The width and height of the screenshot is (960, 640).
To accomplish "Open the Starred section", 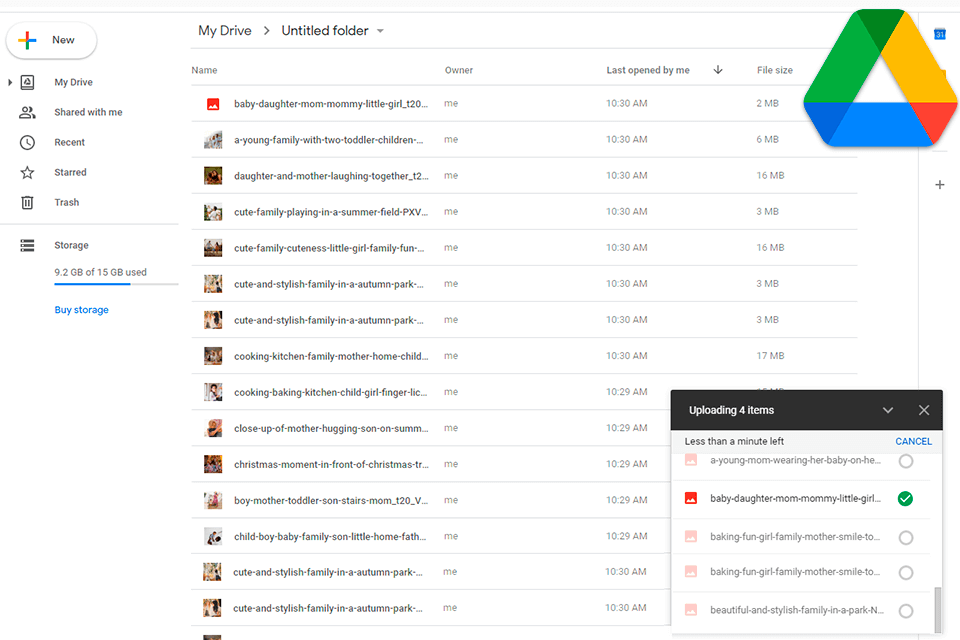I will click(70, 172).
